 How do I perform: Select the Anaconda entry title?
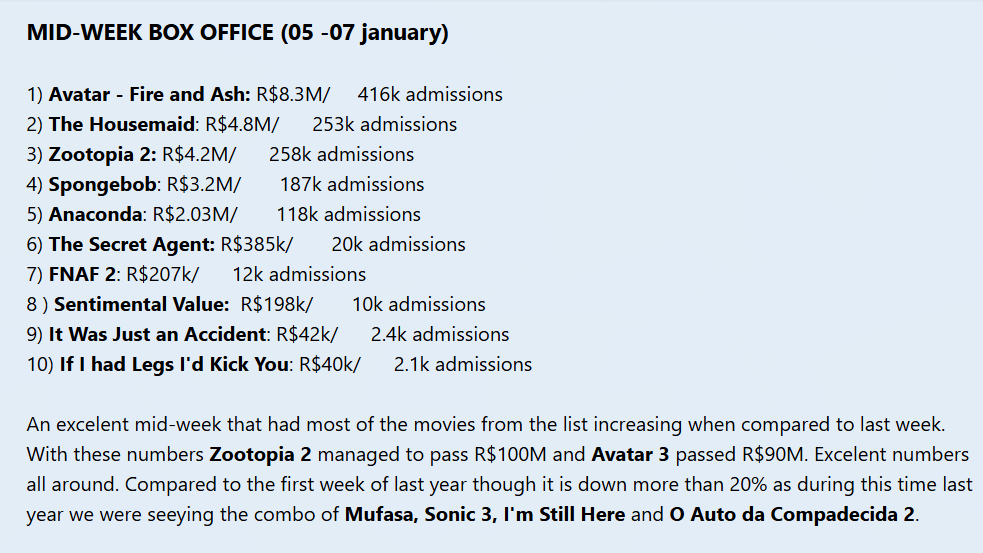click(x=97, y=215)
